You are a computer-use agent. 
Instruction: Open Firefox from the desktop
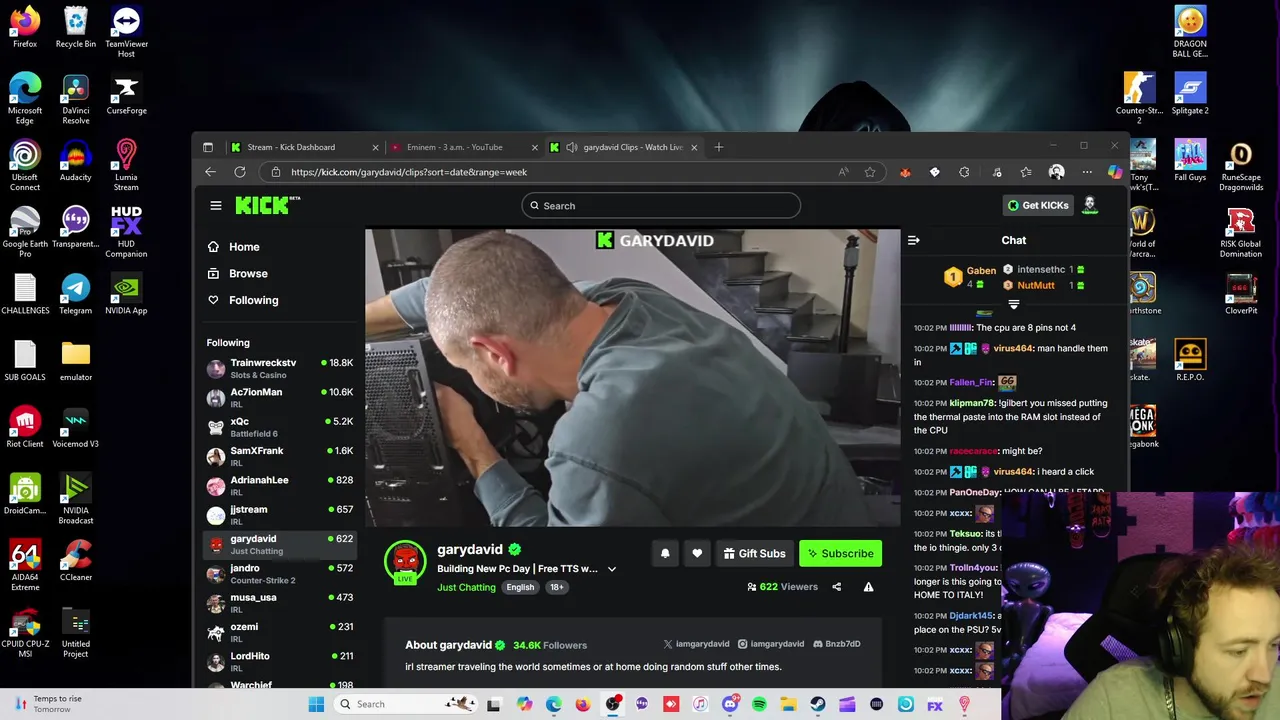click(x=25, y=27)
